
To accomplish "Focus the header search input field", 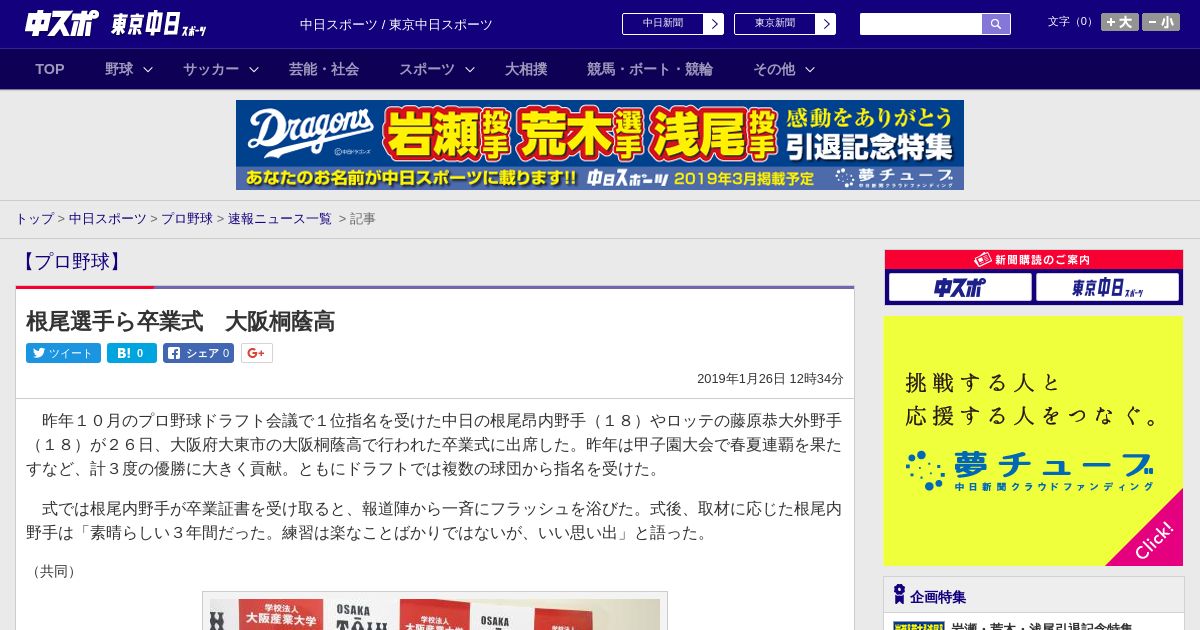I will [x=921, y=24].
